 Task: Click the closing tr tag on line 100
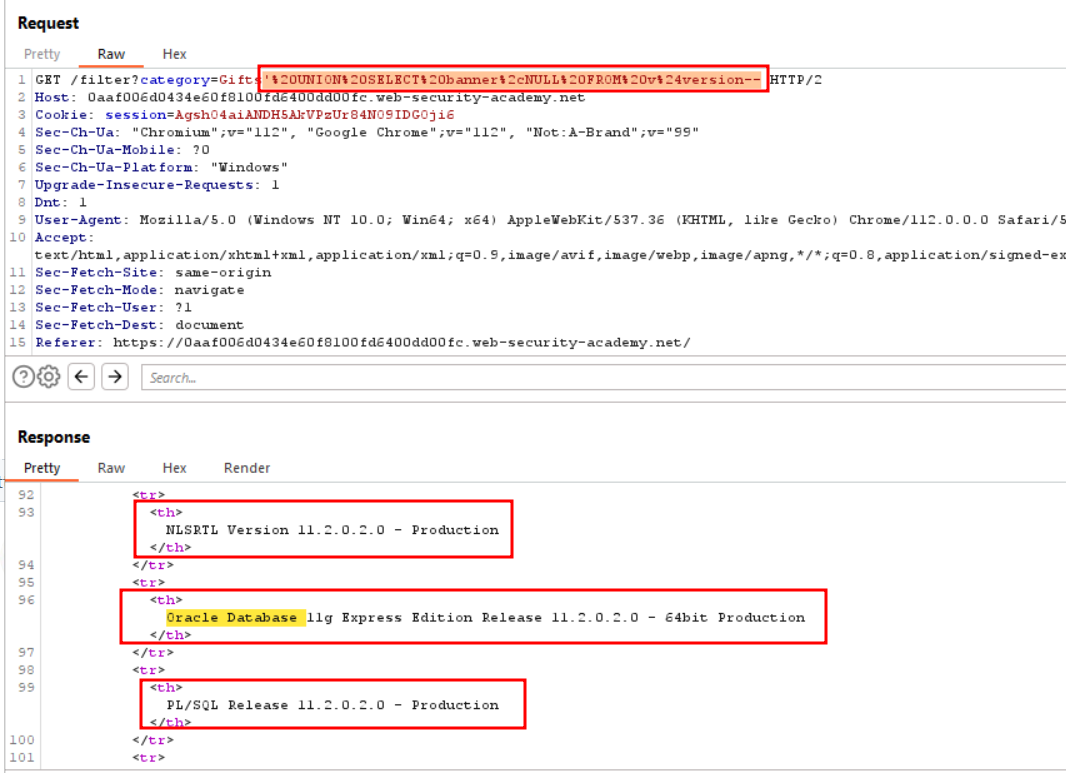(153, 740)
